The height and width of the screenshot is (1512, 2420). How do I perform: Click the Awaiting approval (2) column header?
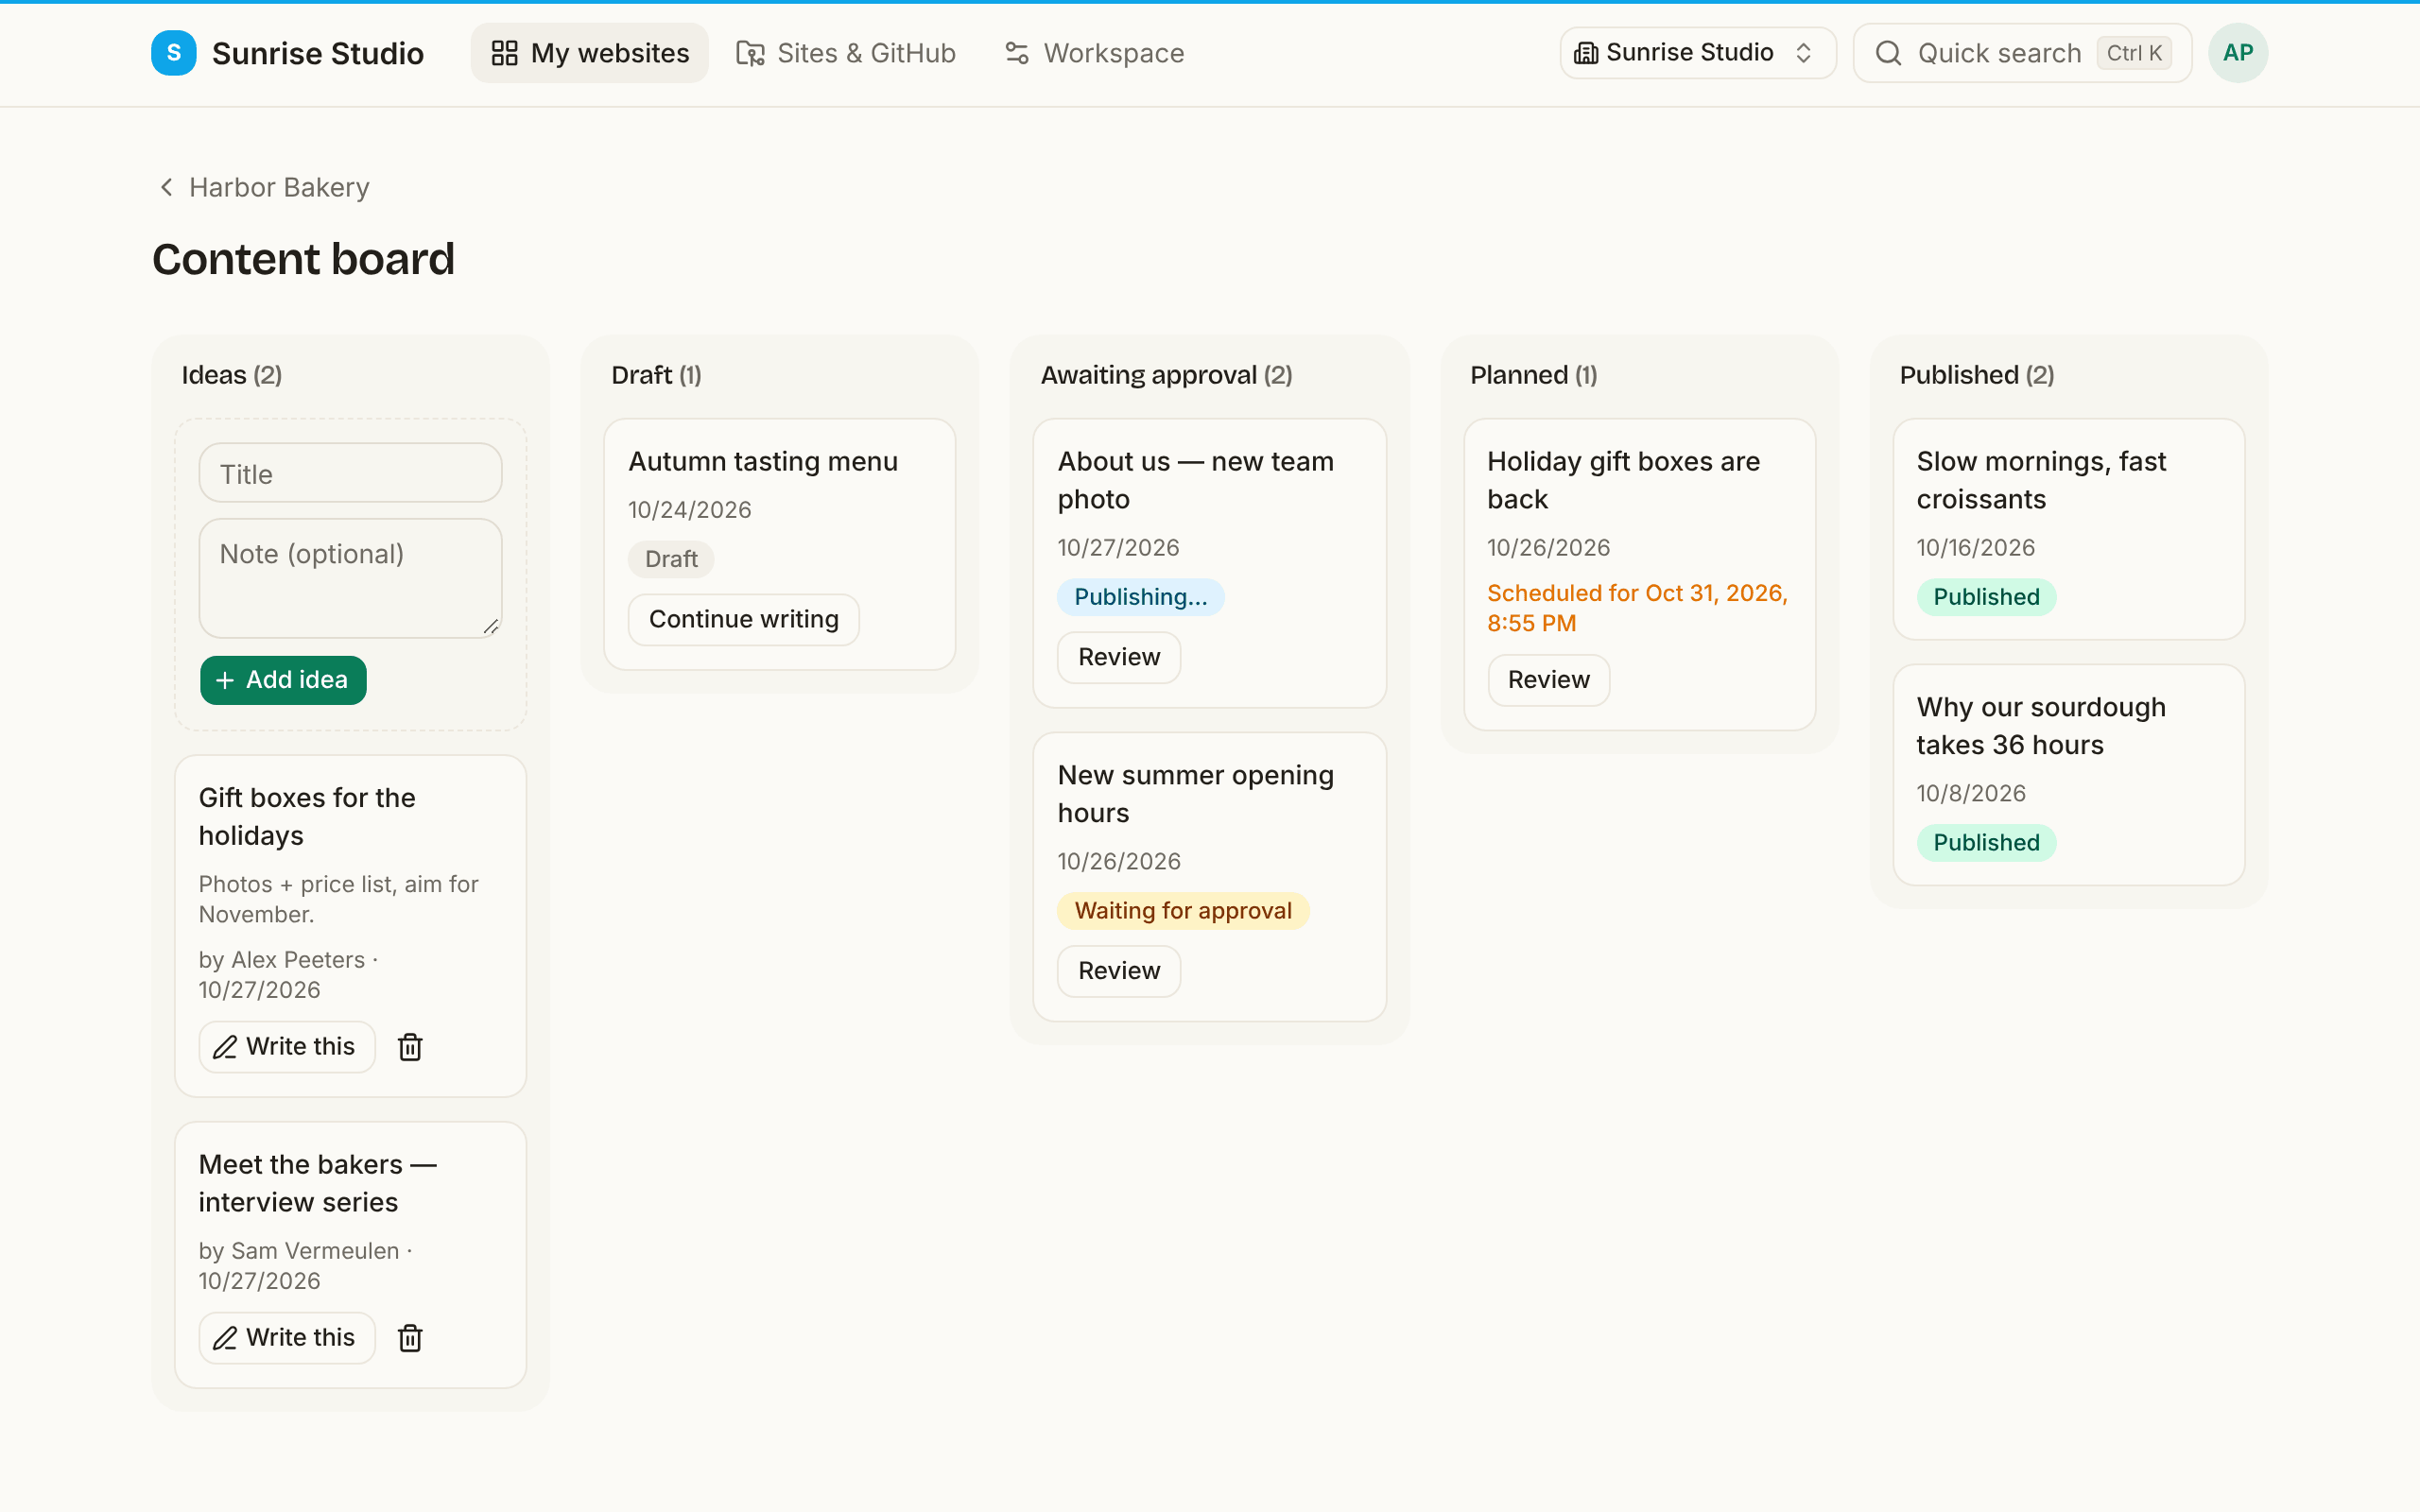(1166, 375)
